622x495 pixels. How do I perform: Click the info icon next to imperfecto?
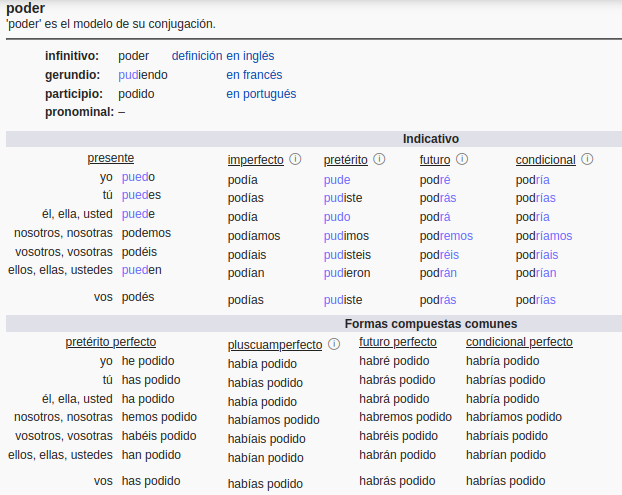tap(295, 159)
